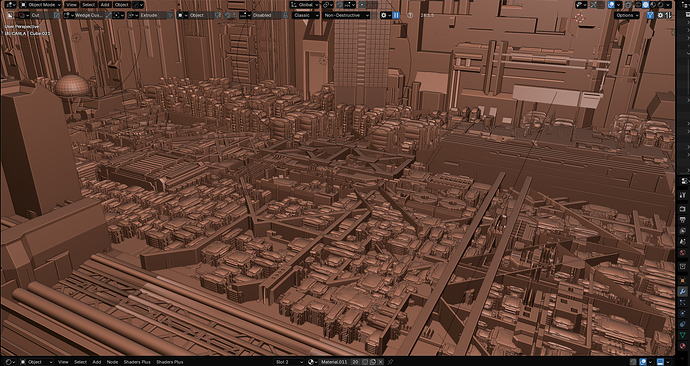Open the Object target dropdown
This screenshot has width=690, height=366.
(196, 15)
